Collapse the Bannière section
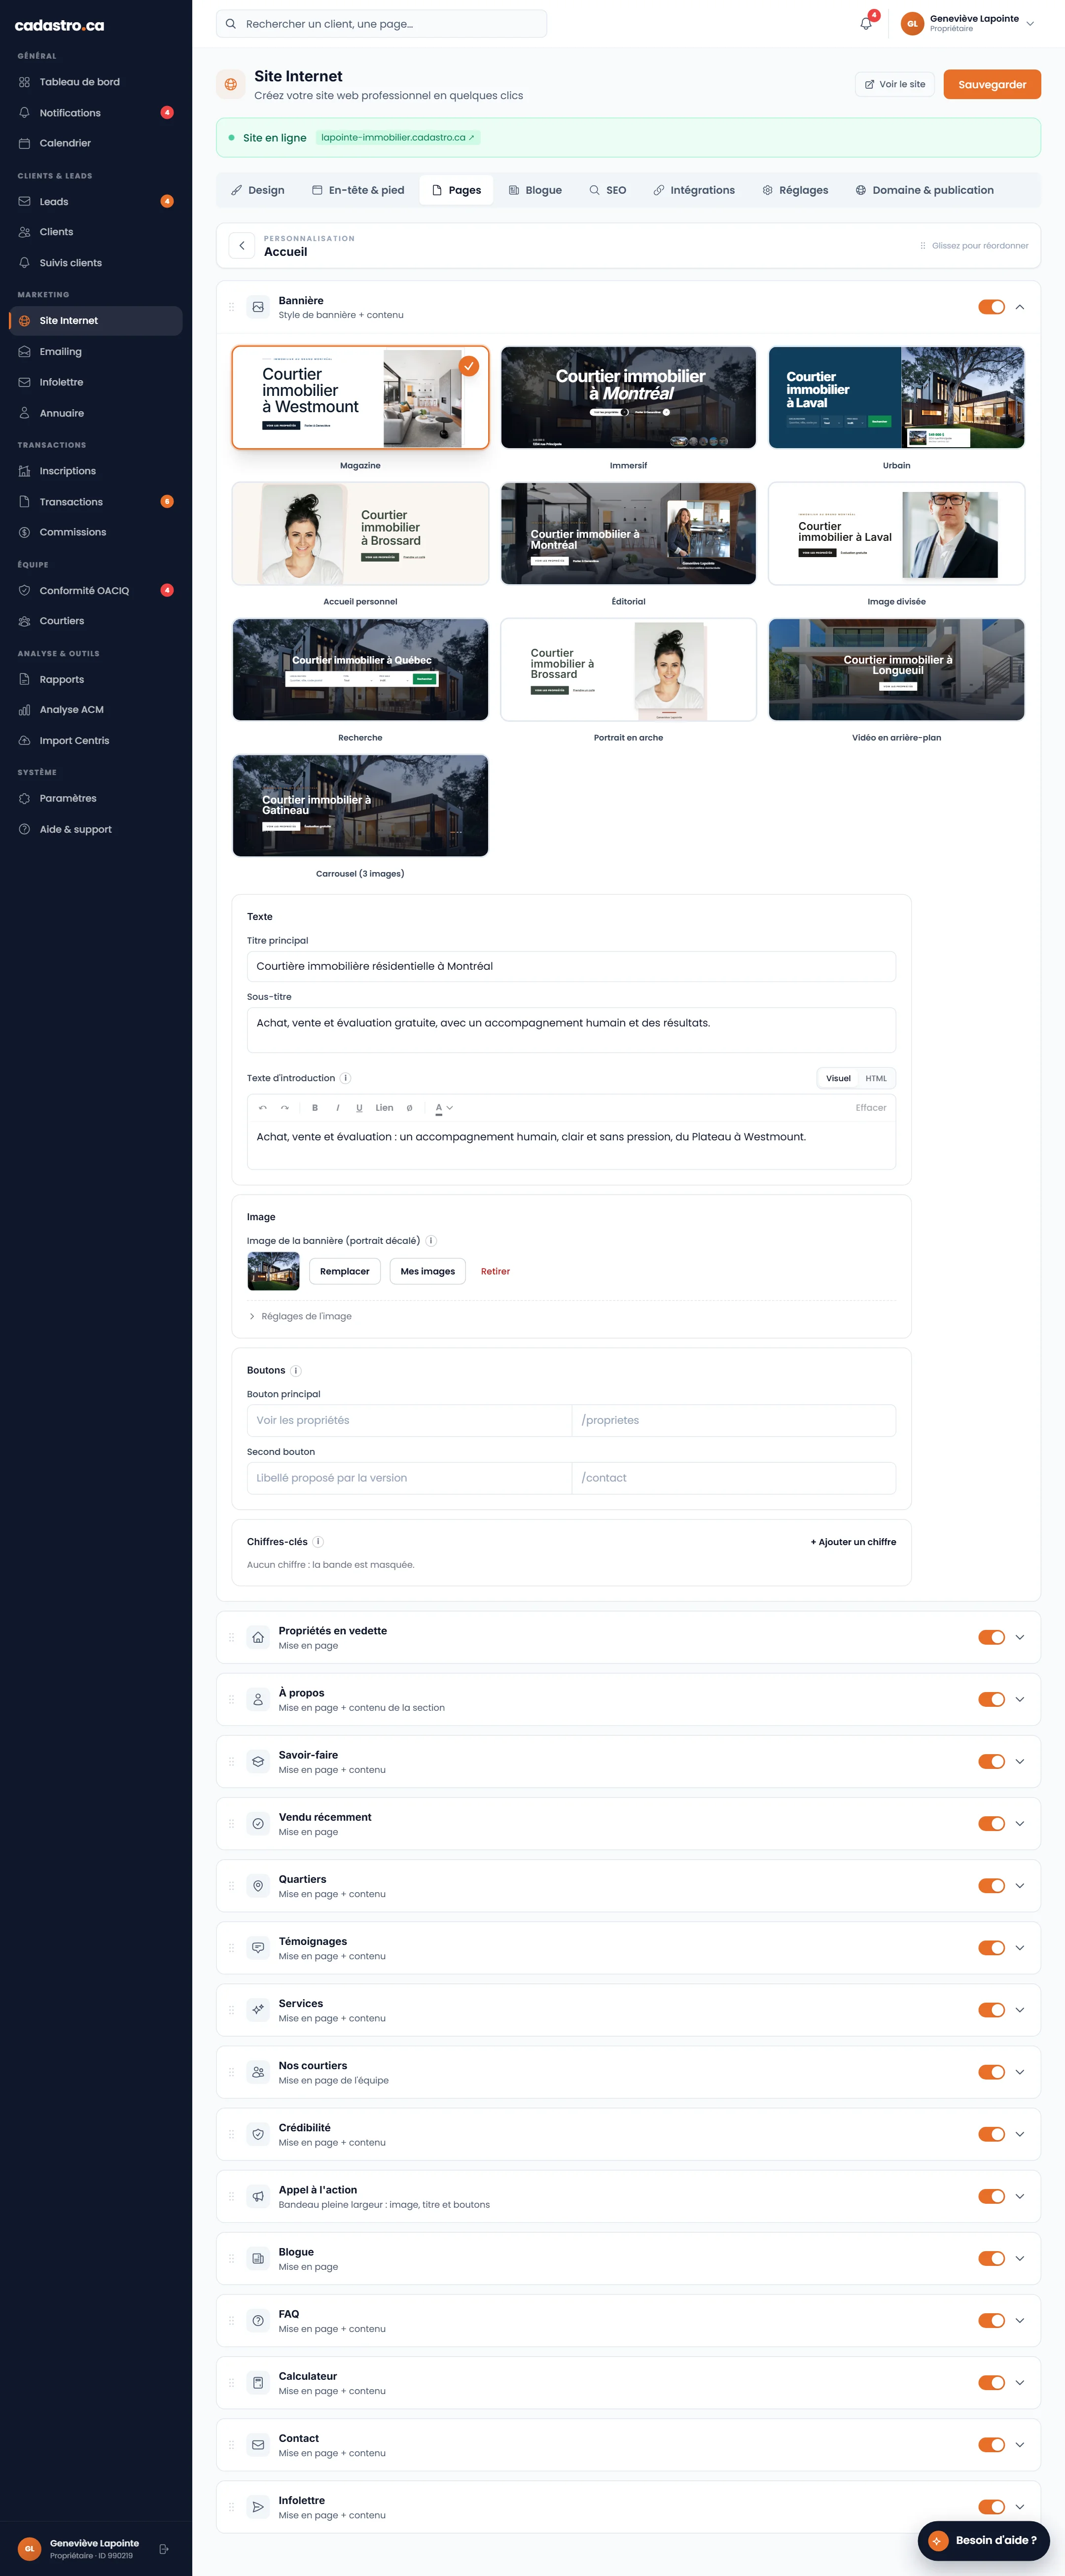The width and height of the screenshot is (1065, 2576). pos(1020,307)
